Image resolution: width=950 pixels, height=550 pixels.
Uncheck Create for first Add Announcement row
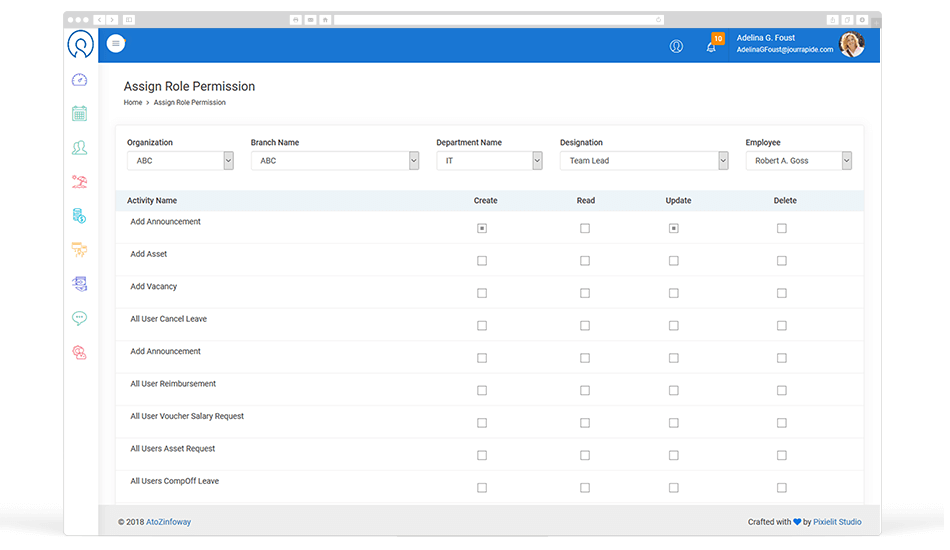point(482,228)
